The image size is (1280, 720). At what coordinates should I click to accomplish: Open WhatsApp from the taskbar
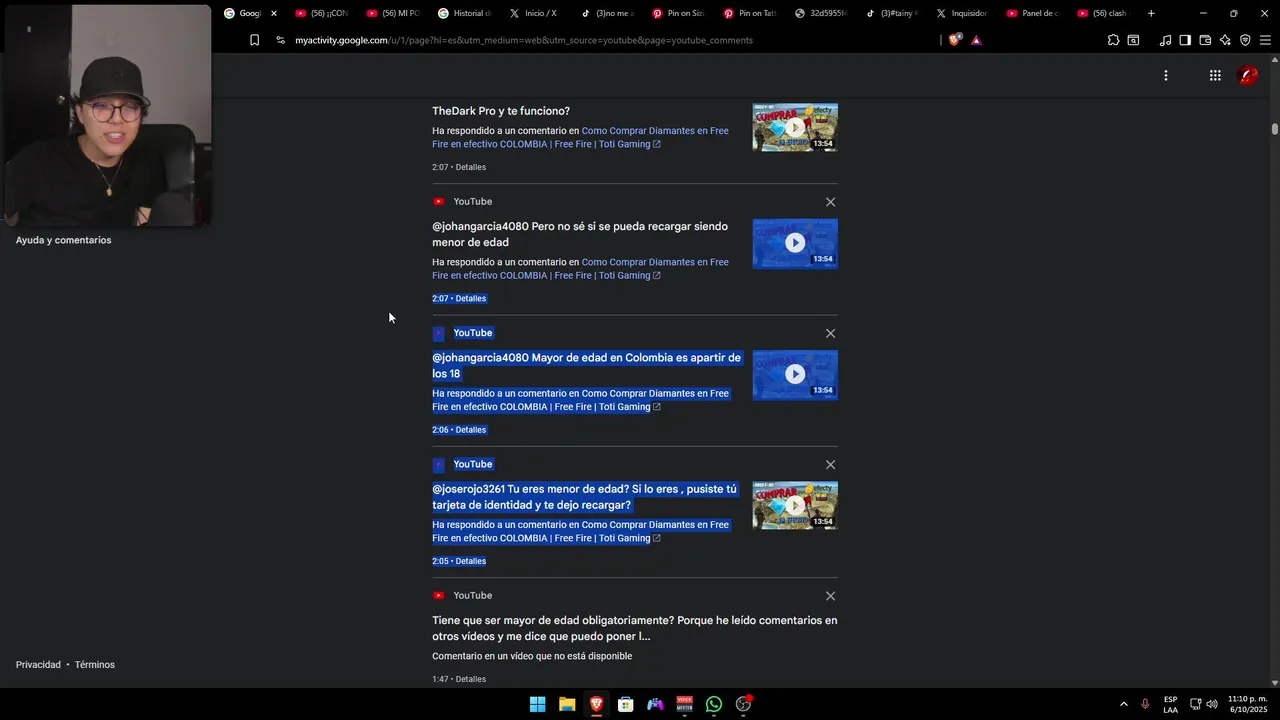click(x=713, y=704)
